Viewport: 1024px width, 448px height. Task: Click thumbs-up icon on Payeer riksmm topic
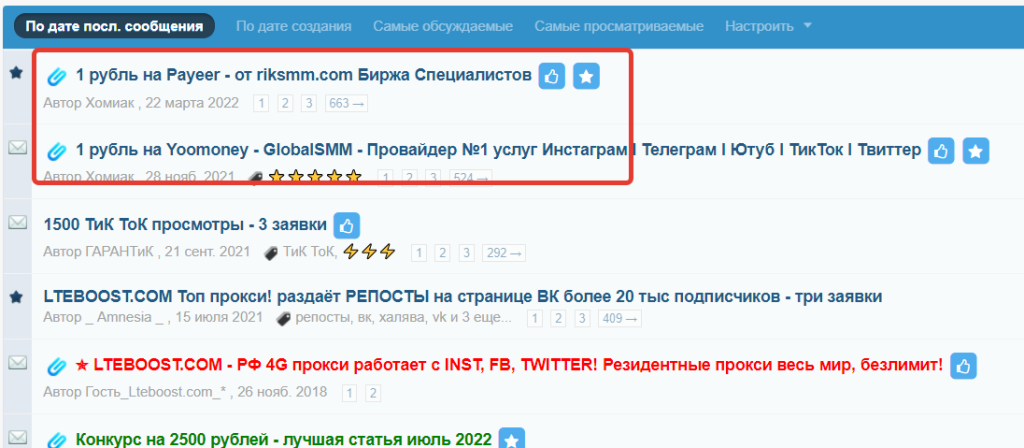point(552,77)
